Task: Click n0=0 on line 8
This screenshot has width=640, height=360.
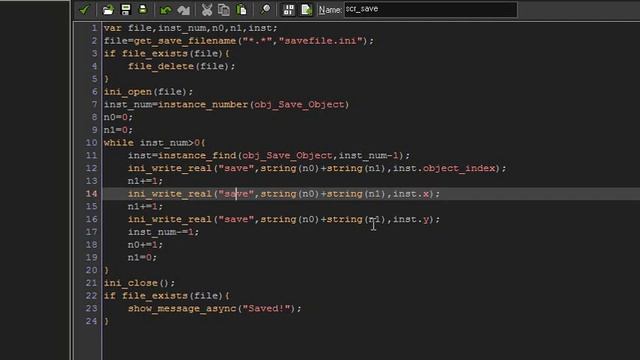Action: tap(116, 117)
